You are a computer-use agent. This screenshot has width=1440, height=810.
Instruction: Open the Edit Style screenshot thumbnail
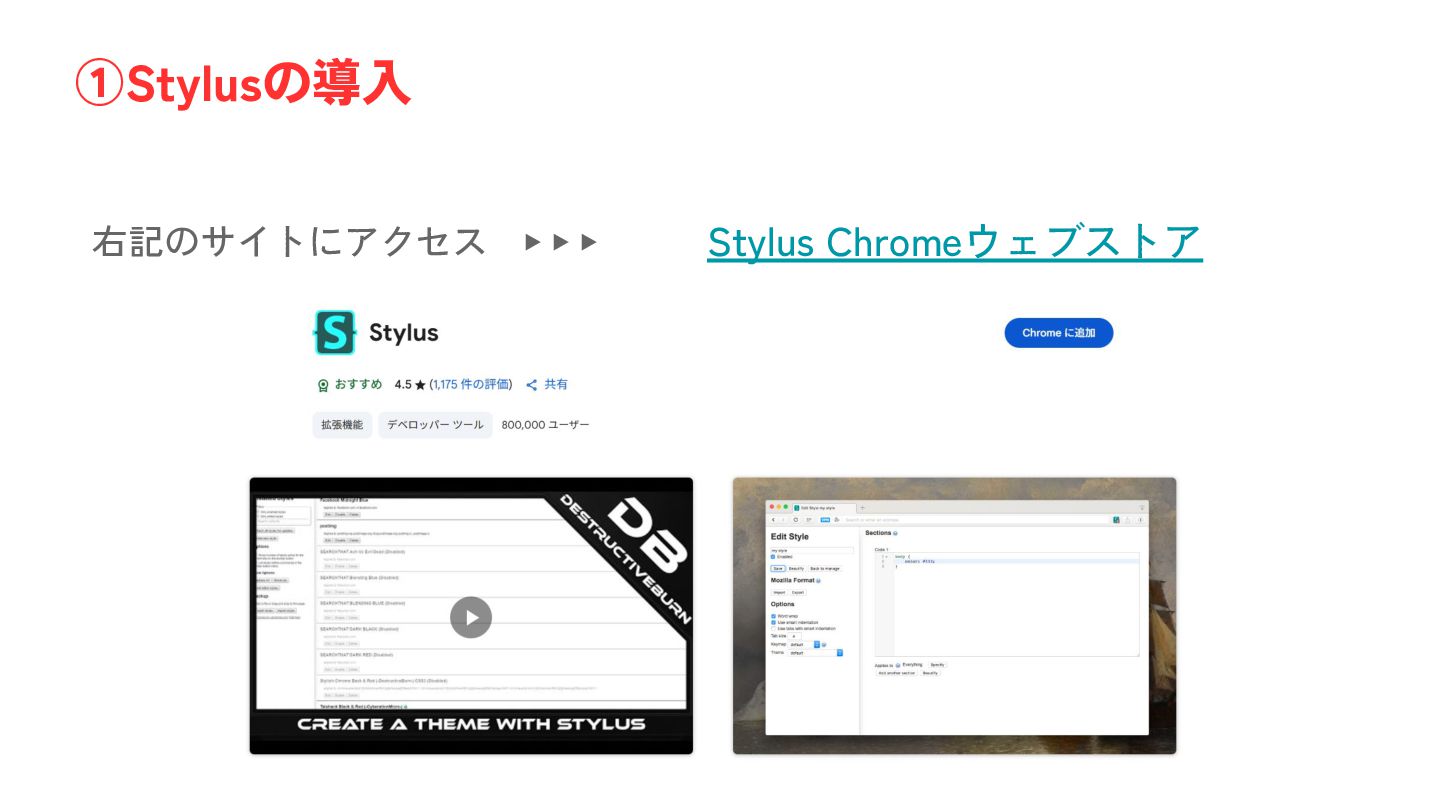[x=954, y=616]
